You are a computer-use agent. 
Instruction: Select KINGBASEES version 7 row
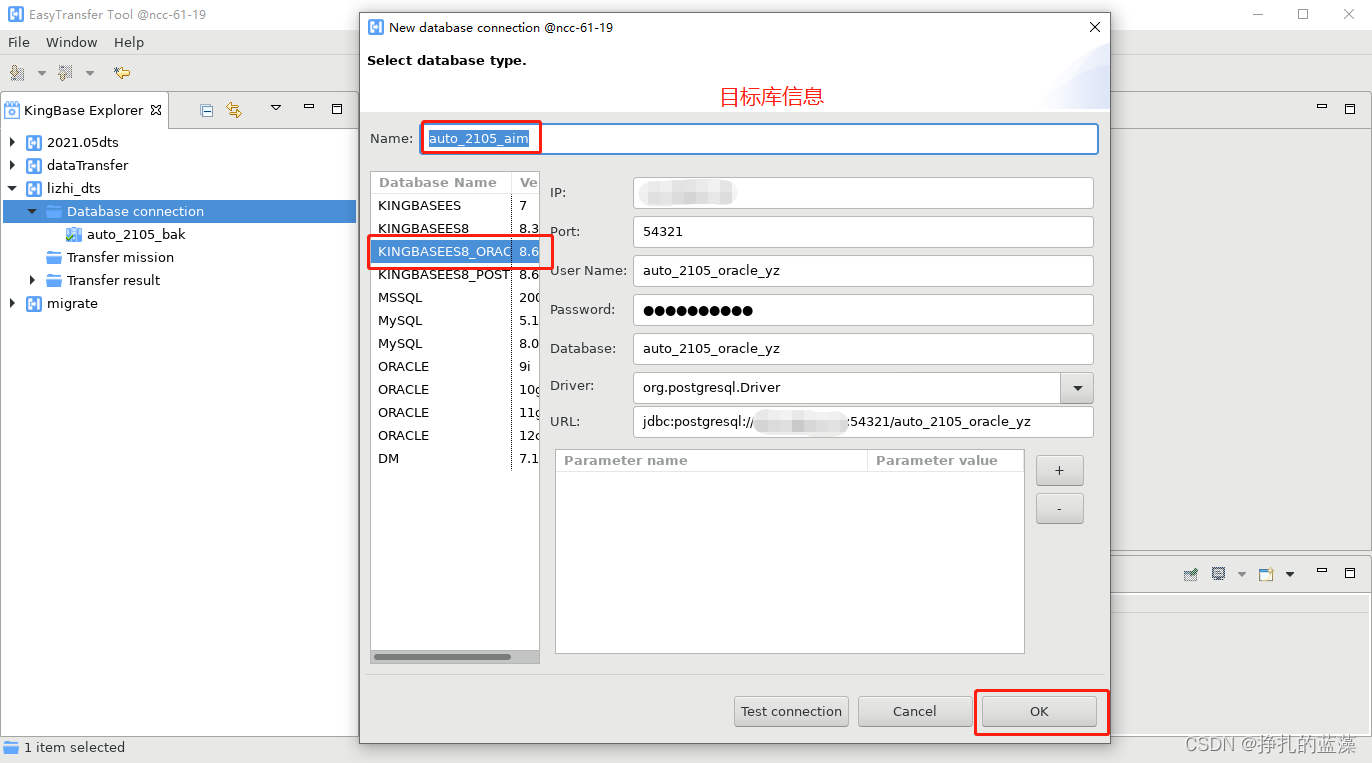point(455,205)
